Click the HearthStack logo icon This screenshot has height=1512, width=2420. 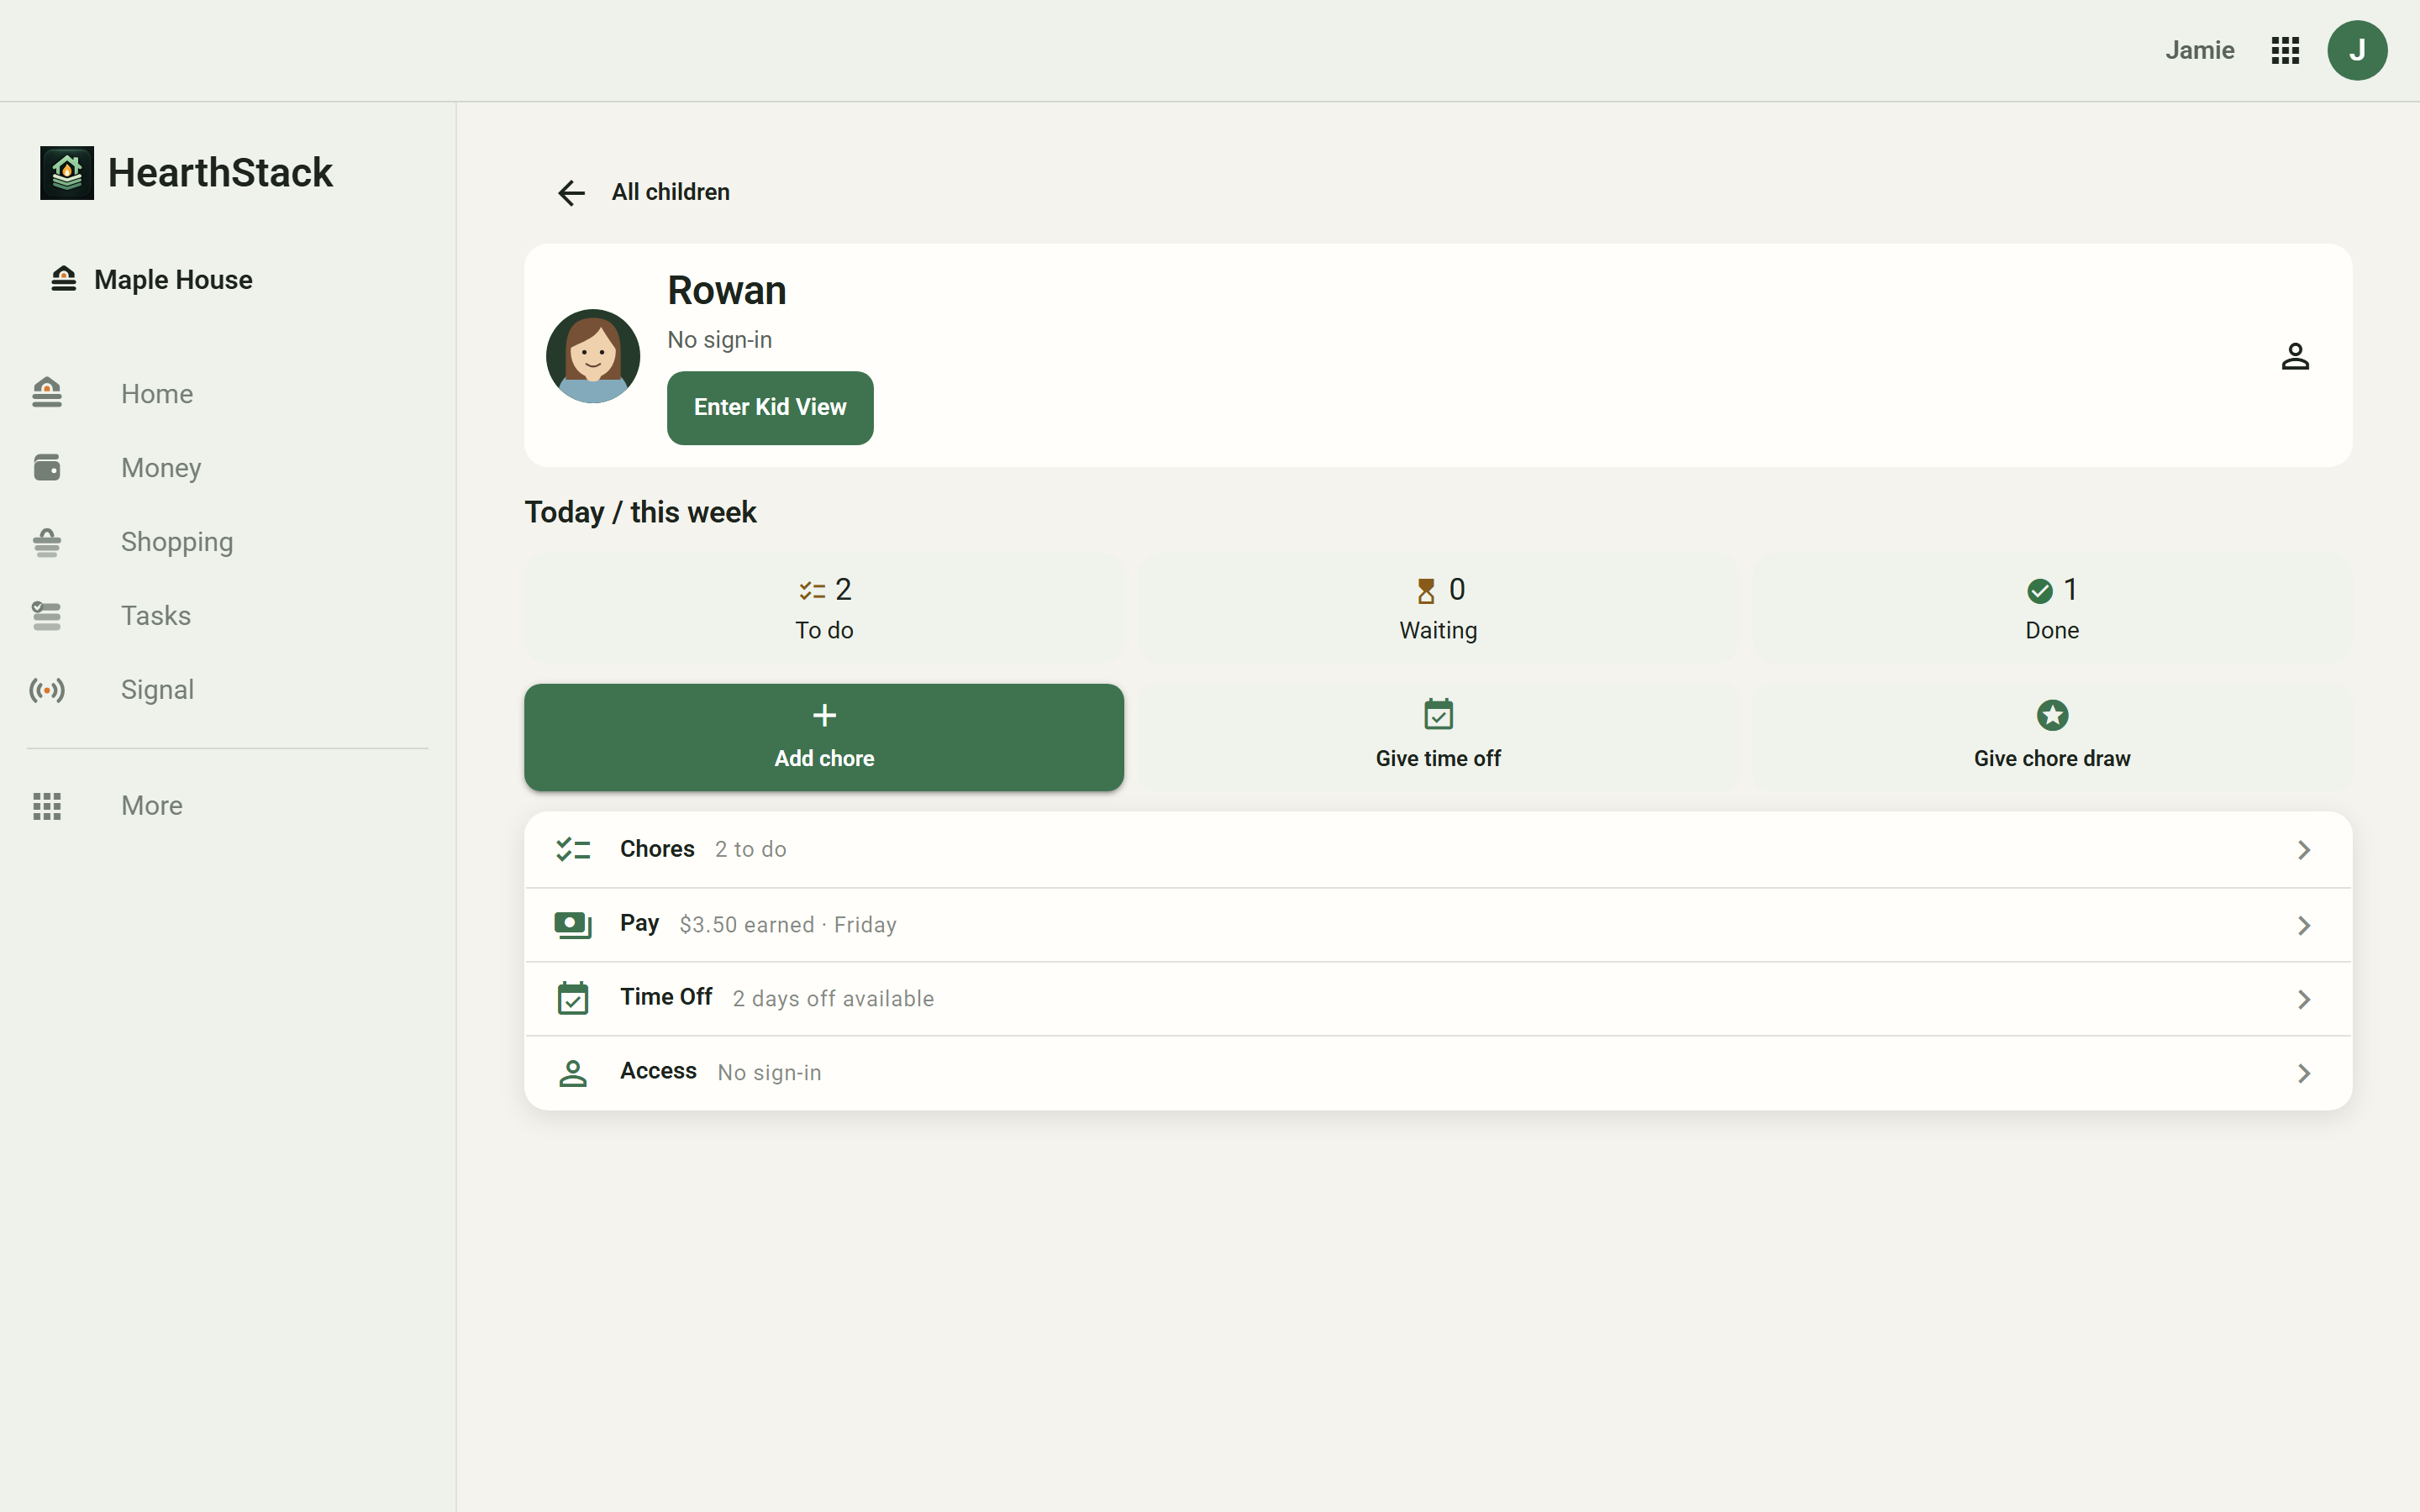(67, 173)
